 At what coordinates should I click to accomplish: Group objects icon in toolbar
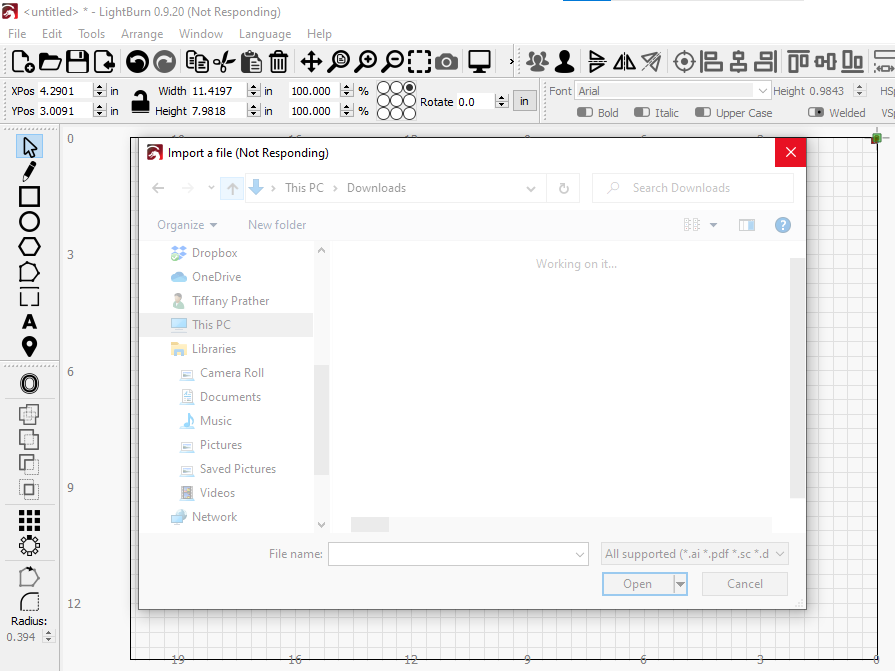point(537,61)
